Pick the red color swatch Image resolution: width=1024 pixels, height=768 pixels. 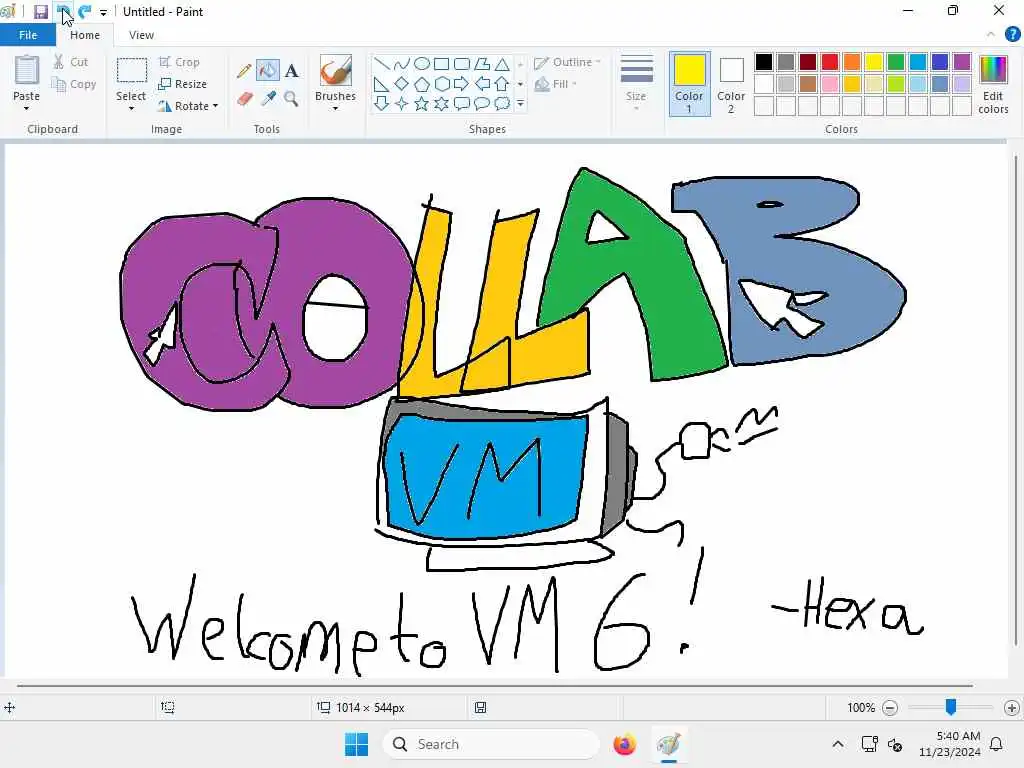click(x=829, y=62)
